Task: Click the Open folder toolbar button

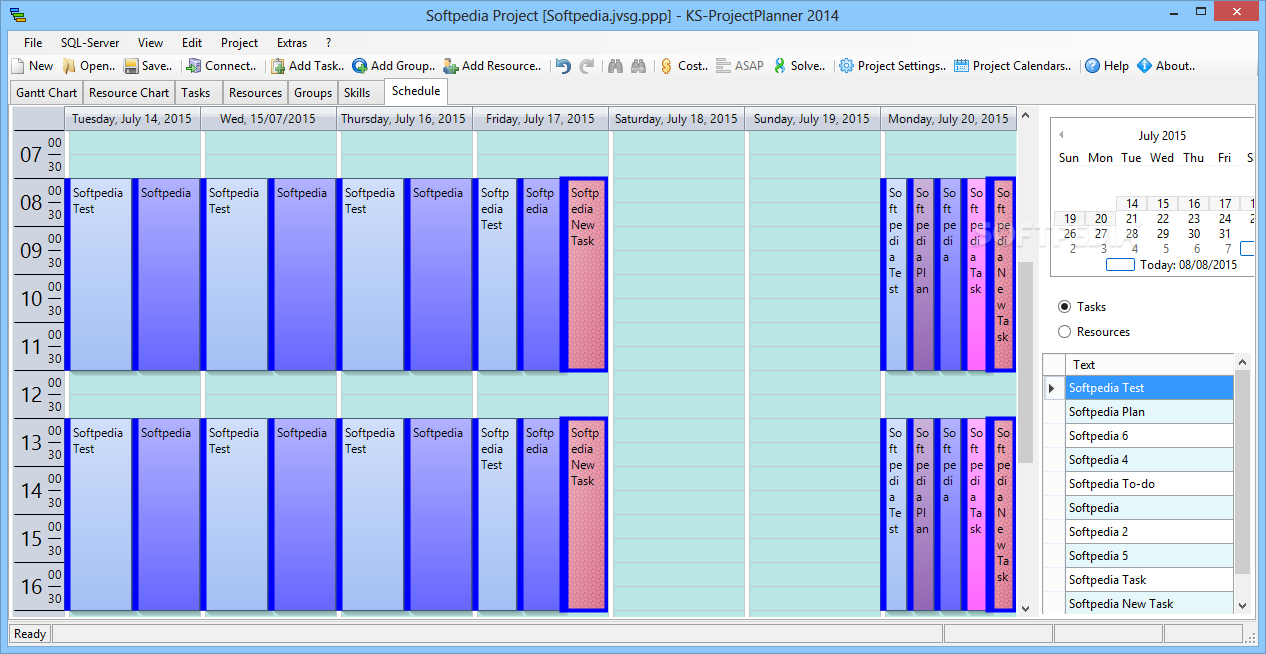Action: coord(89,66)
